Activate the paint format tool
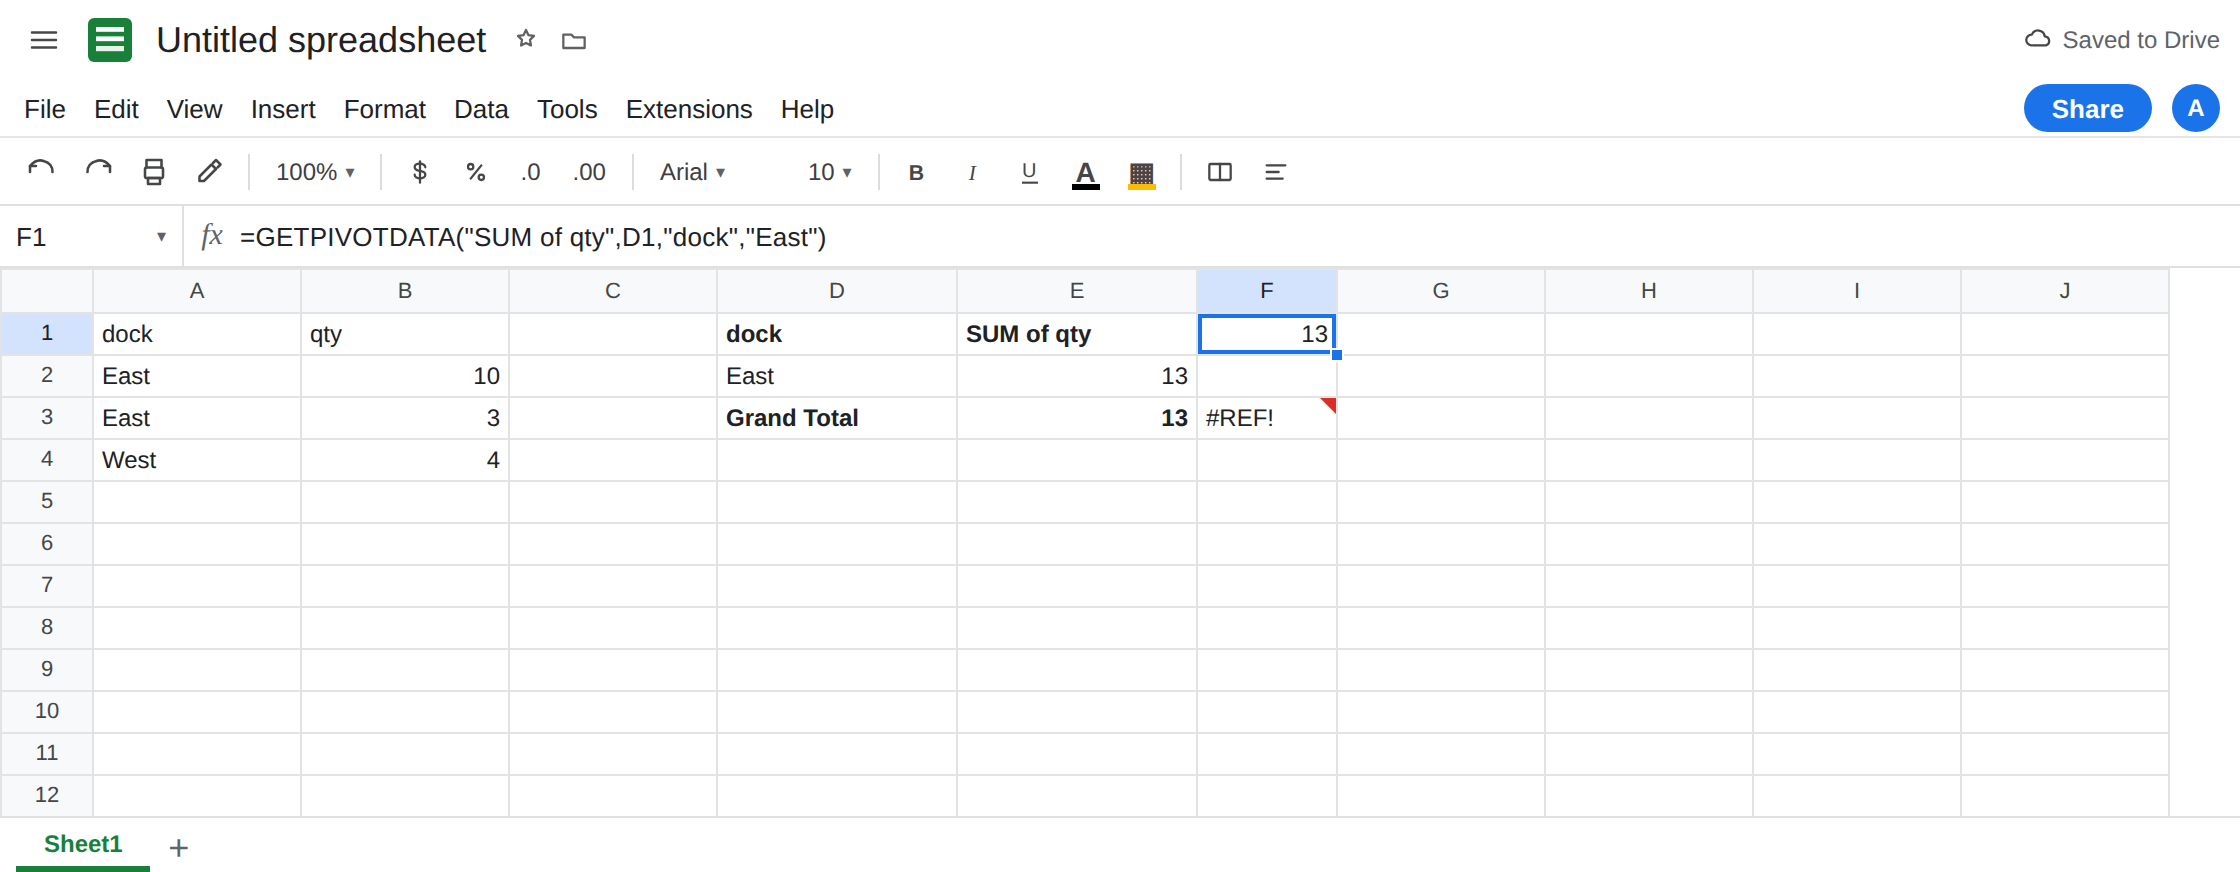This screenshot has height=872, width=2240. tap(209, 172)
